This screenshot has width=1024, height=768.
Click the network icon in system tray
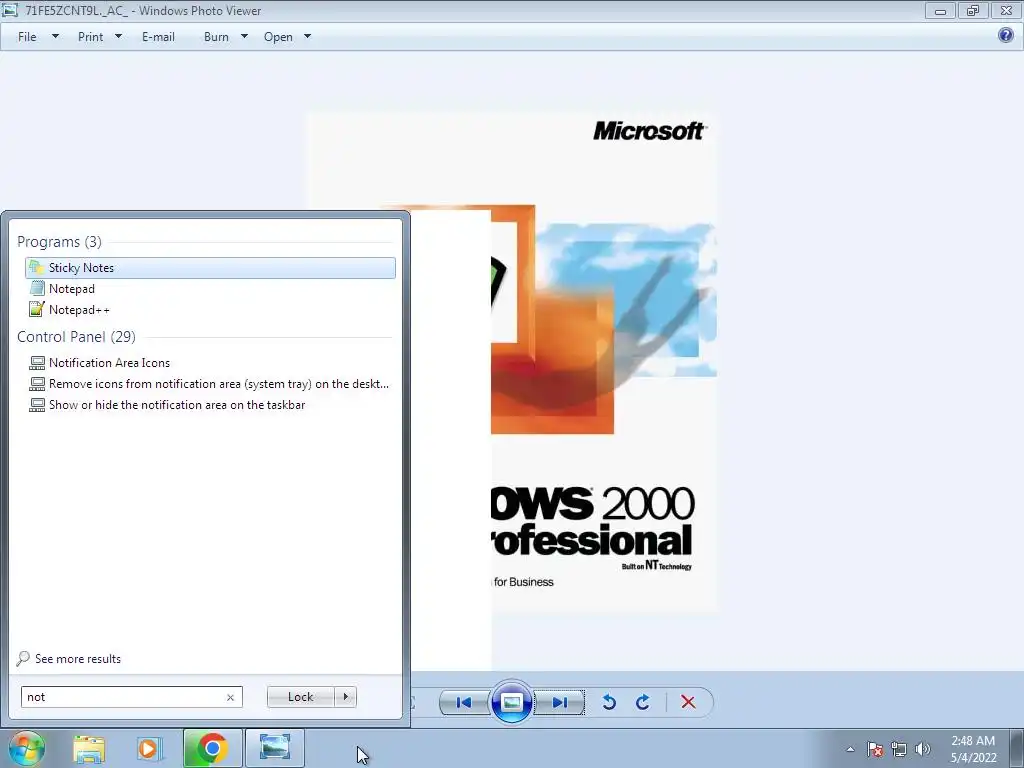pos(899,750)
